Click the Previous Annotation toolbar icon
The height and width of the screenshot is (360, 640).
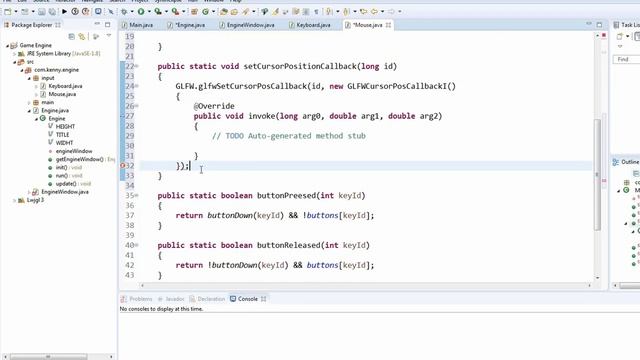point(346,11)
